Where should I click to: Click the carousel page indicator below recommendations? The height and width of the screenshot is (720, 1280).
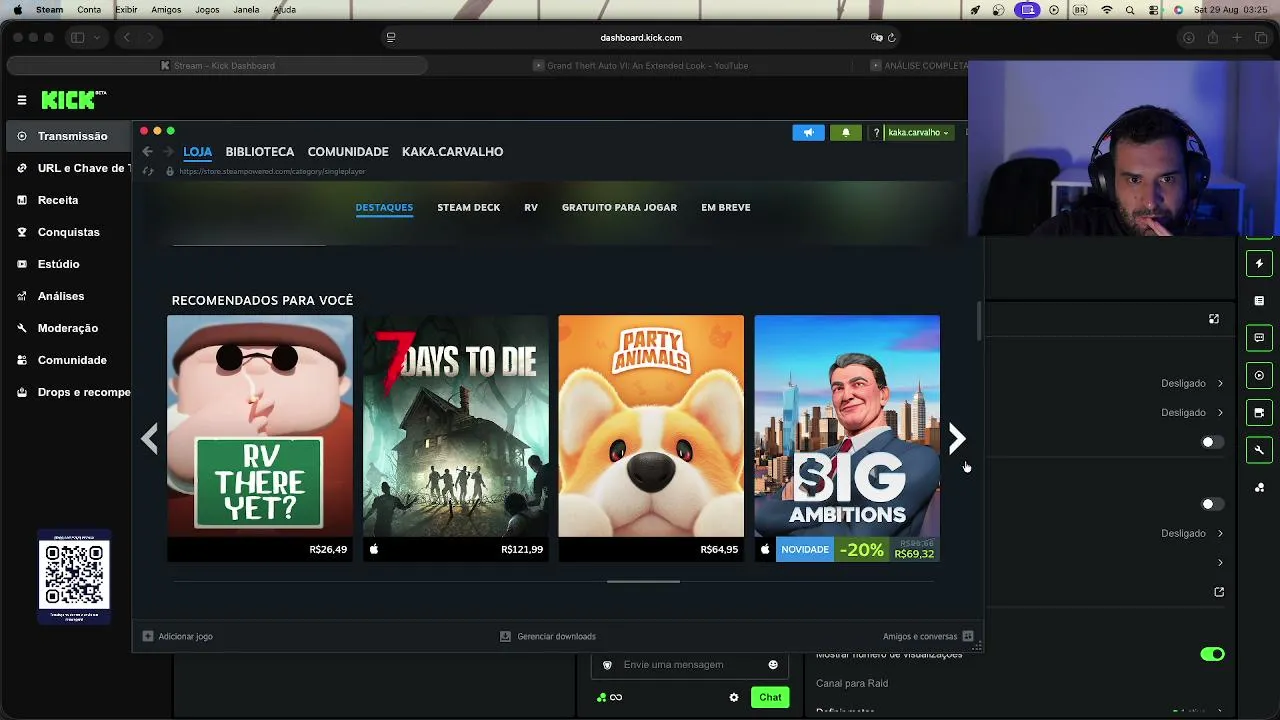coord(643,581)
